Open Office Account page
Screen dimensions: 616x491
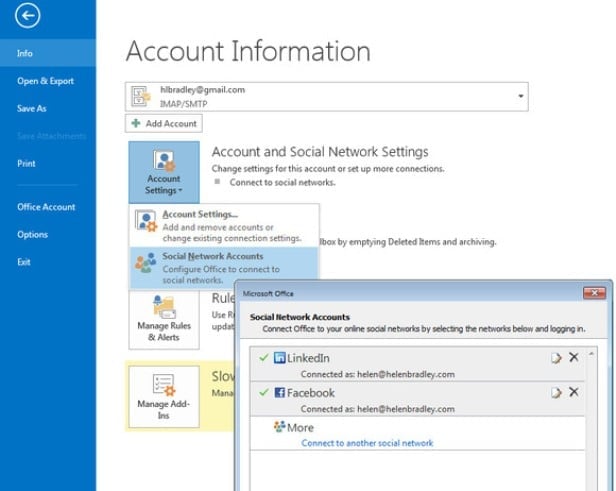(x=46, y=207)
